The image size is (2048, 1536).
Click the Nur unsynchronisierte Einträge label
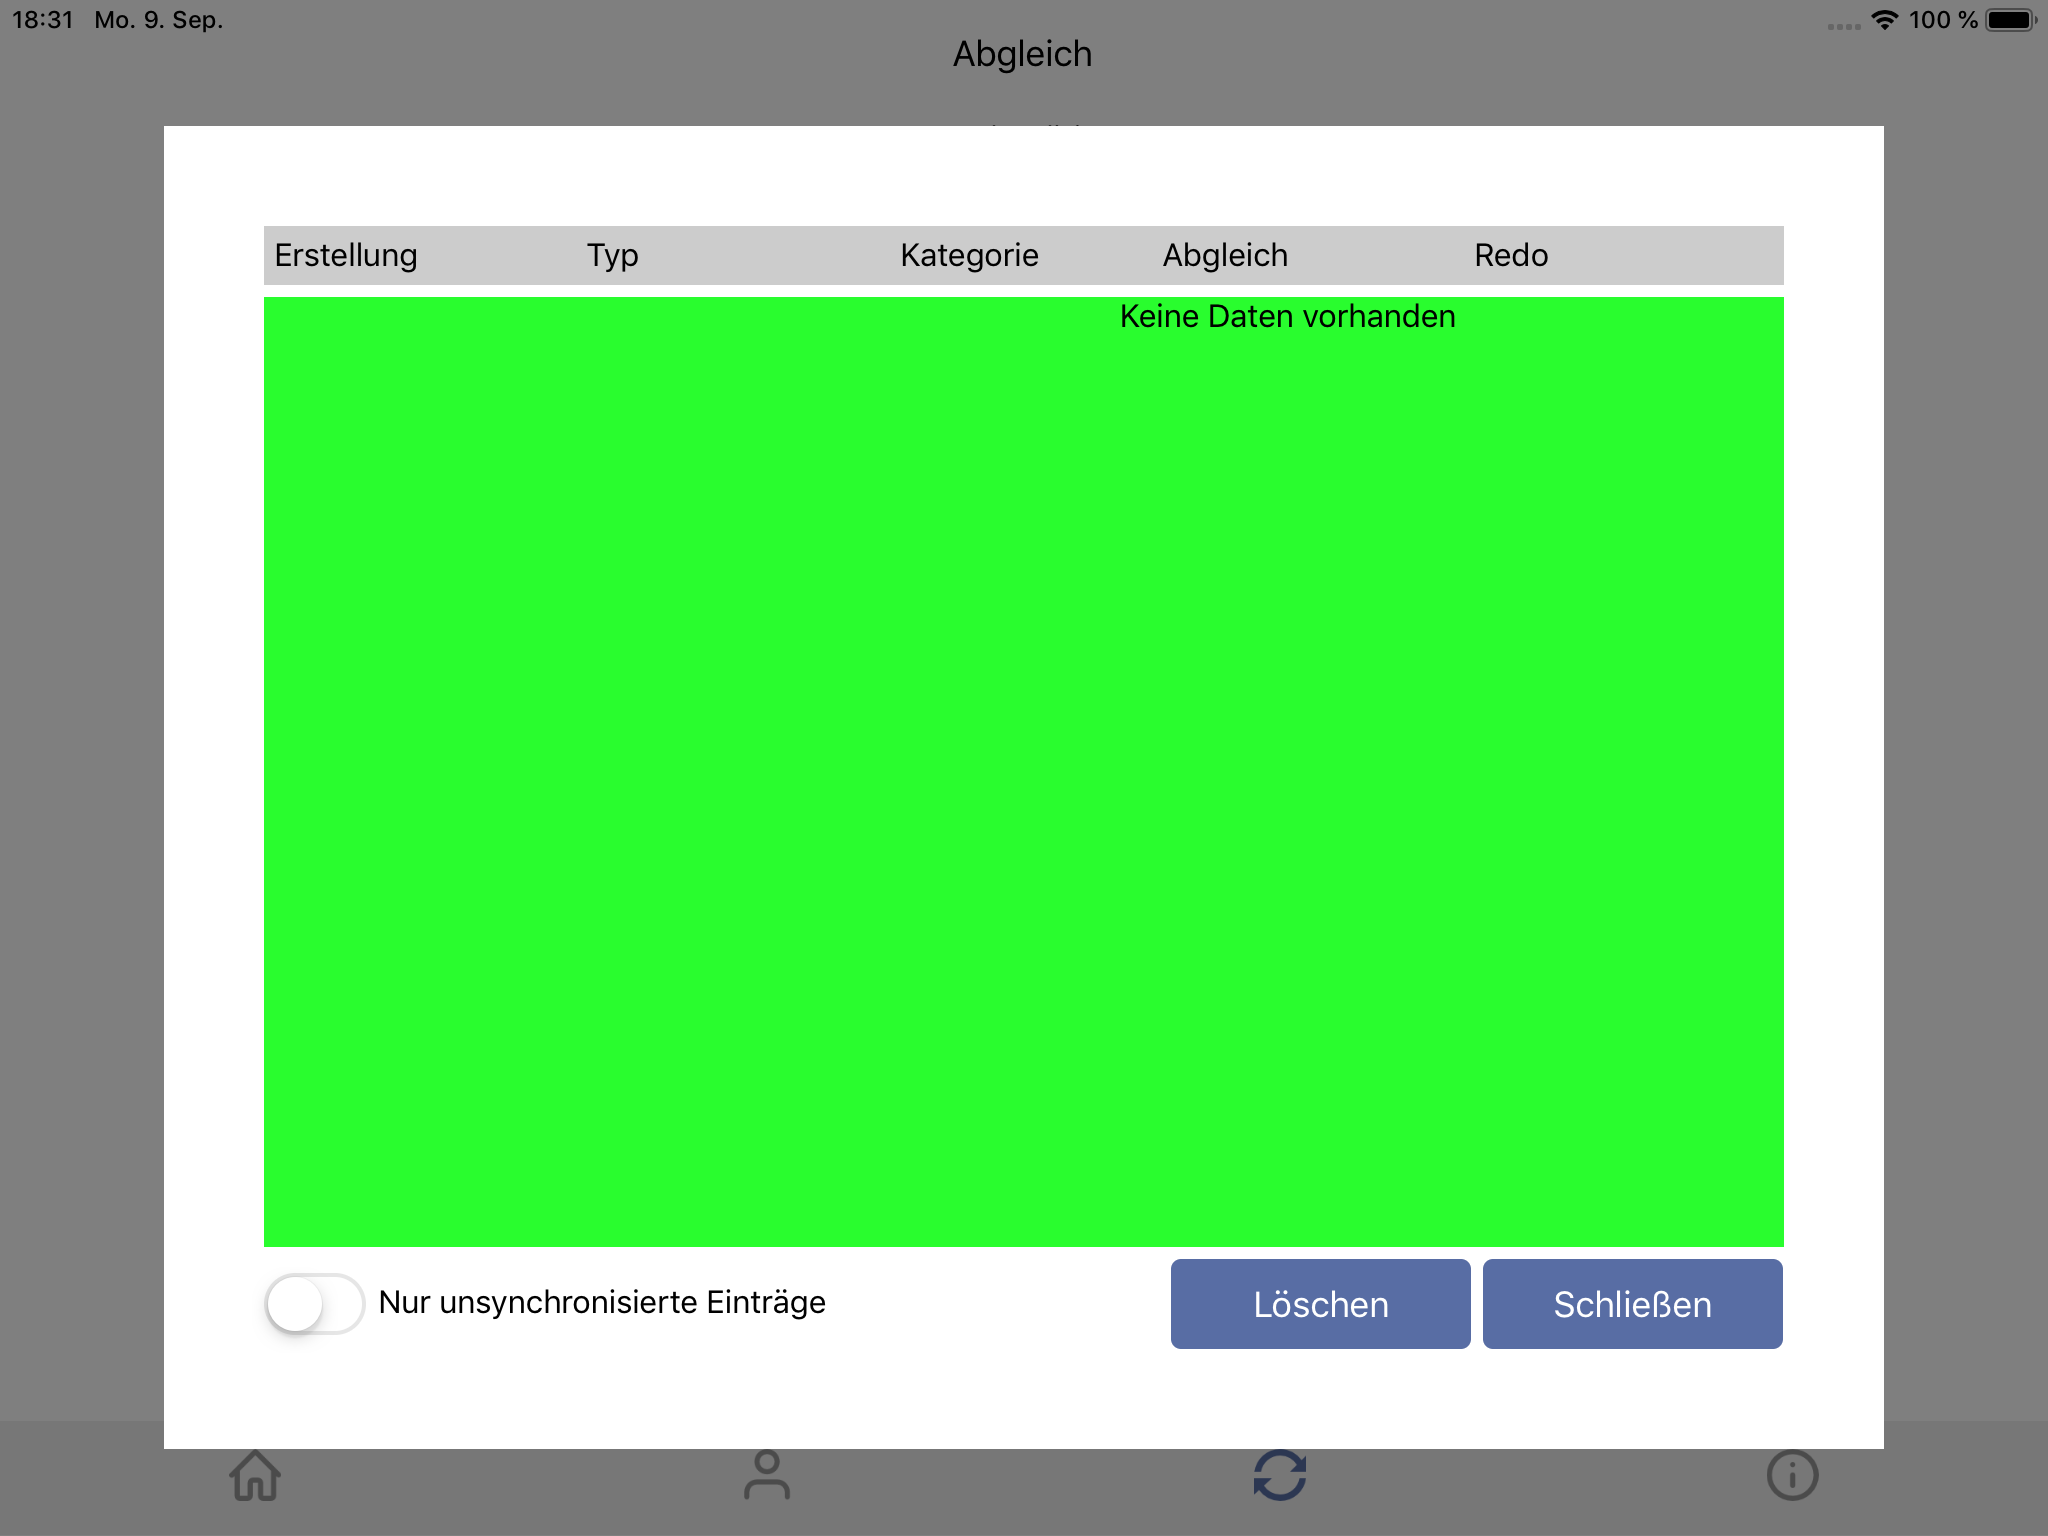[602, 1303]
